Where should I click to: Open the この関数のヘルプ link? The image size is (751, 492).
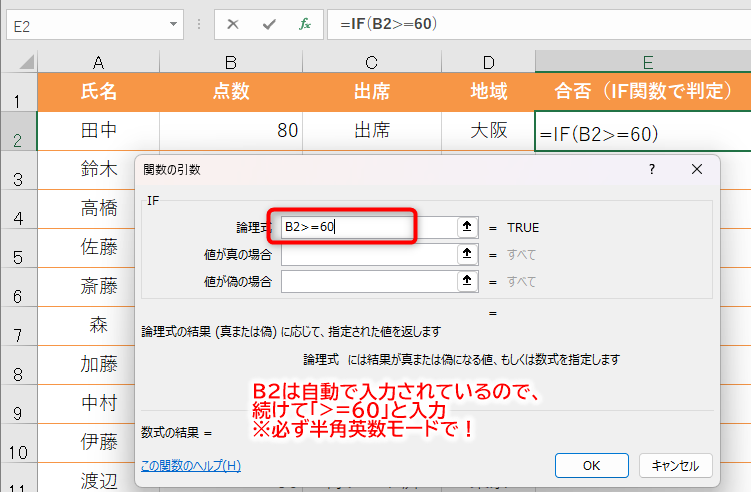pyautogui.click(x=190, y=465)
